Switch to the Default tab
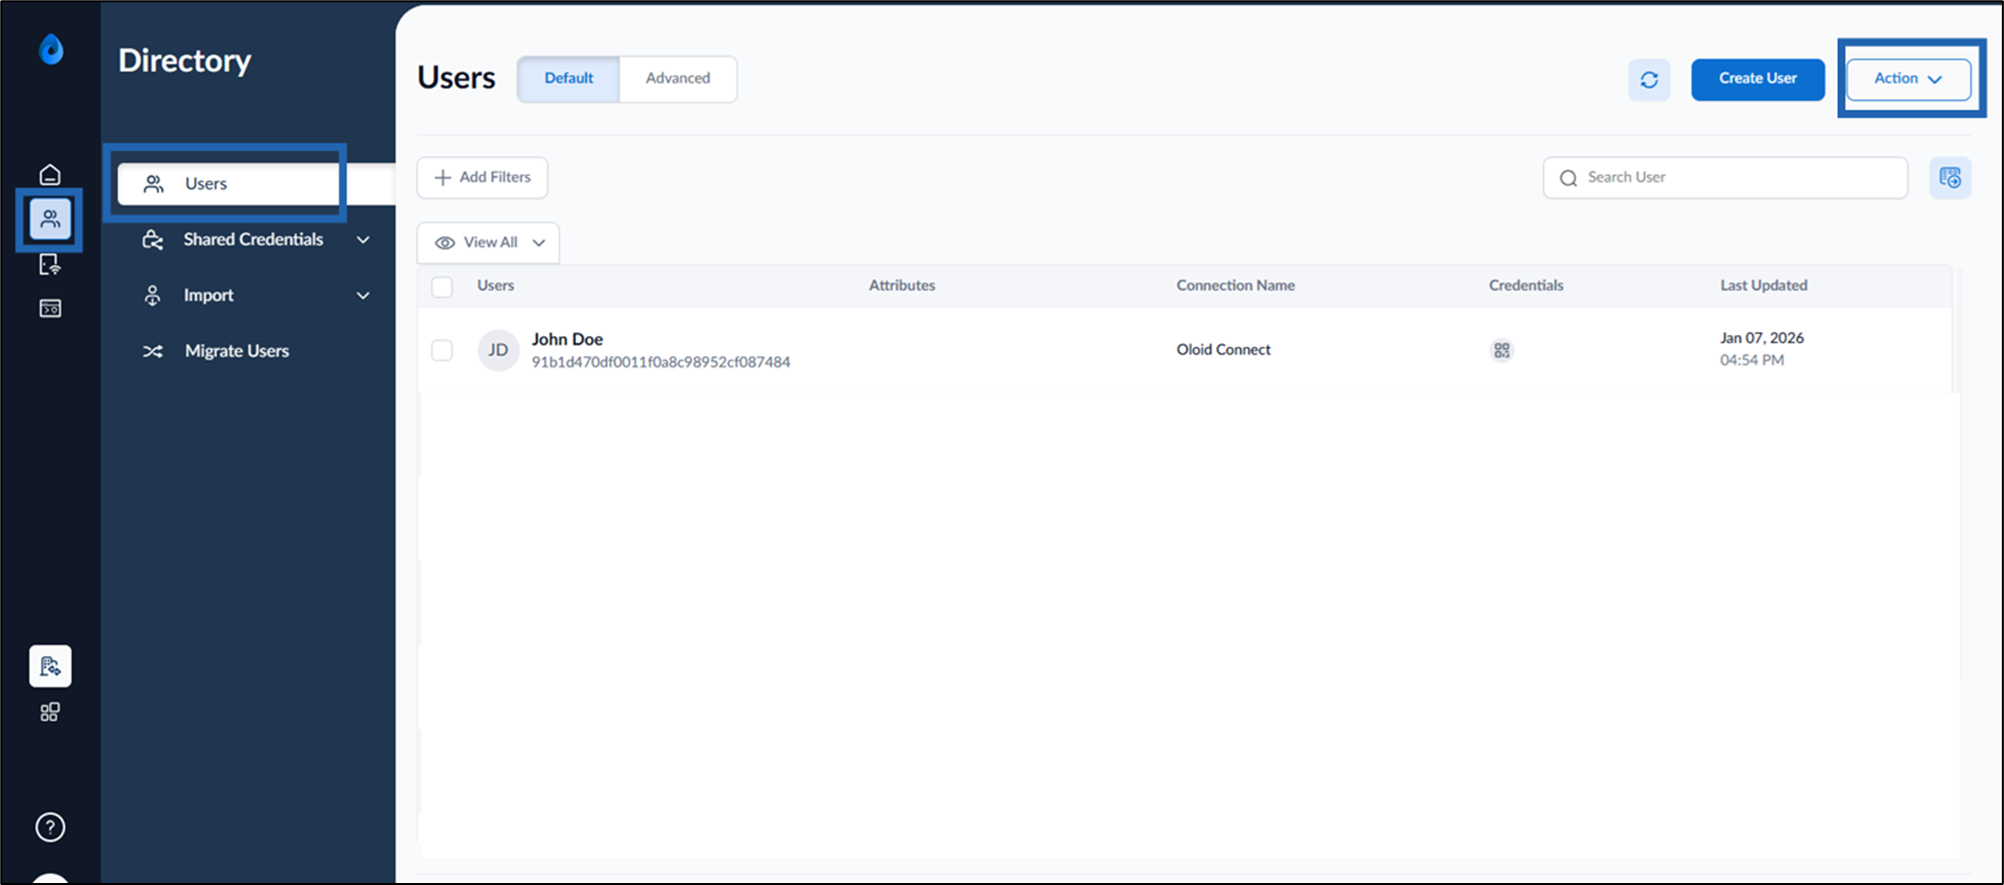2004x885 pixels. [x=568, y=78]
